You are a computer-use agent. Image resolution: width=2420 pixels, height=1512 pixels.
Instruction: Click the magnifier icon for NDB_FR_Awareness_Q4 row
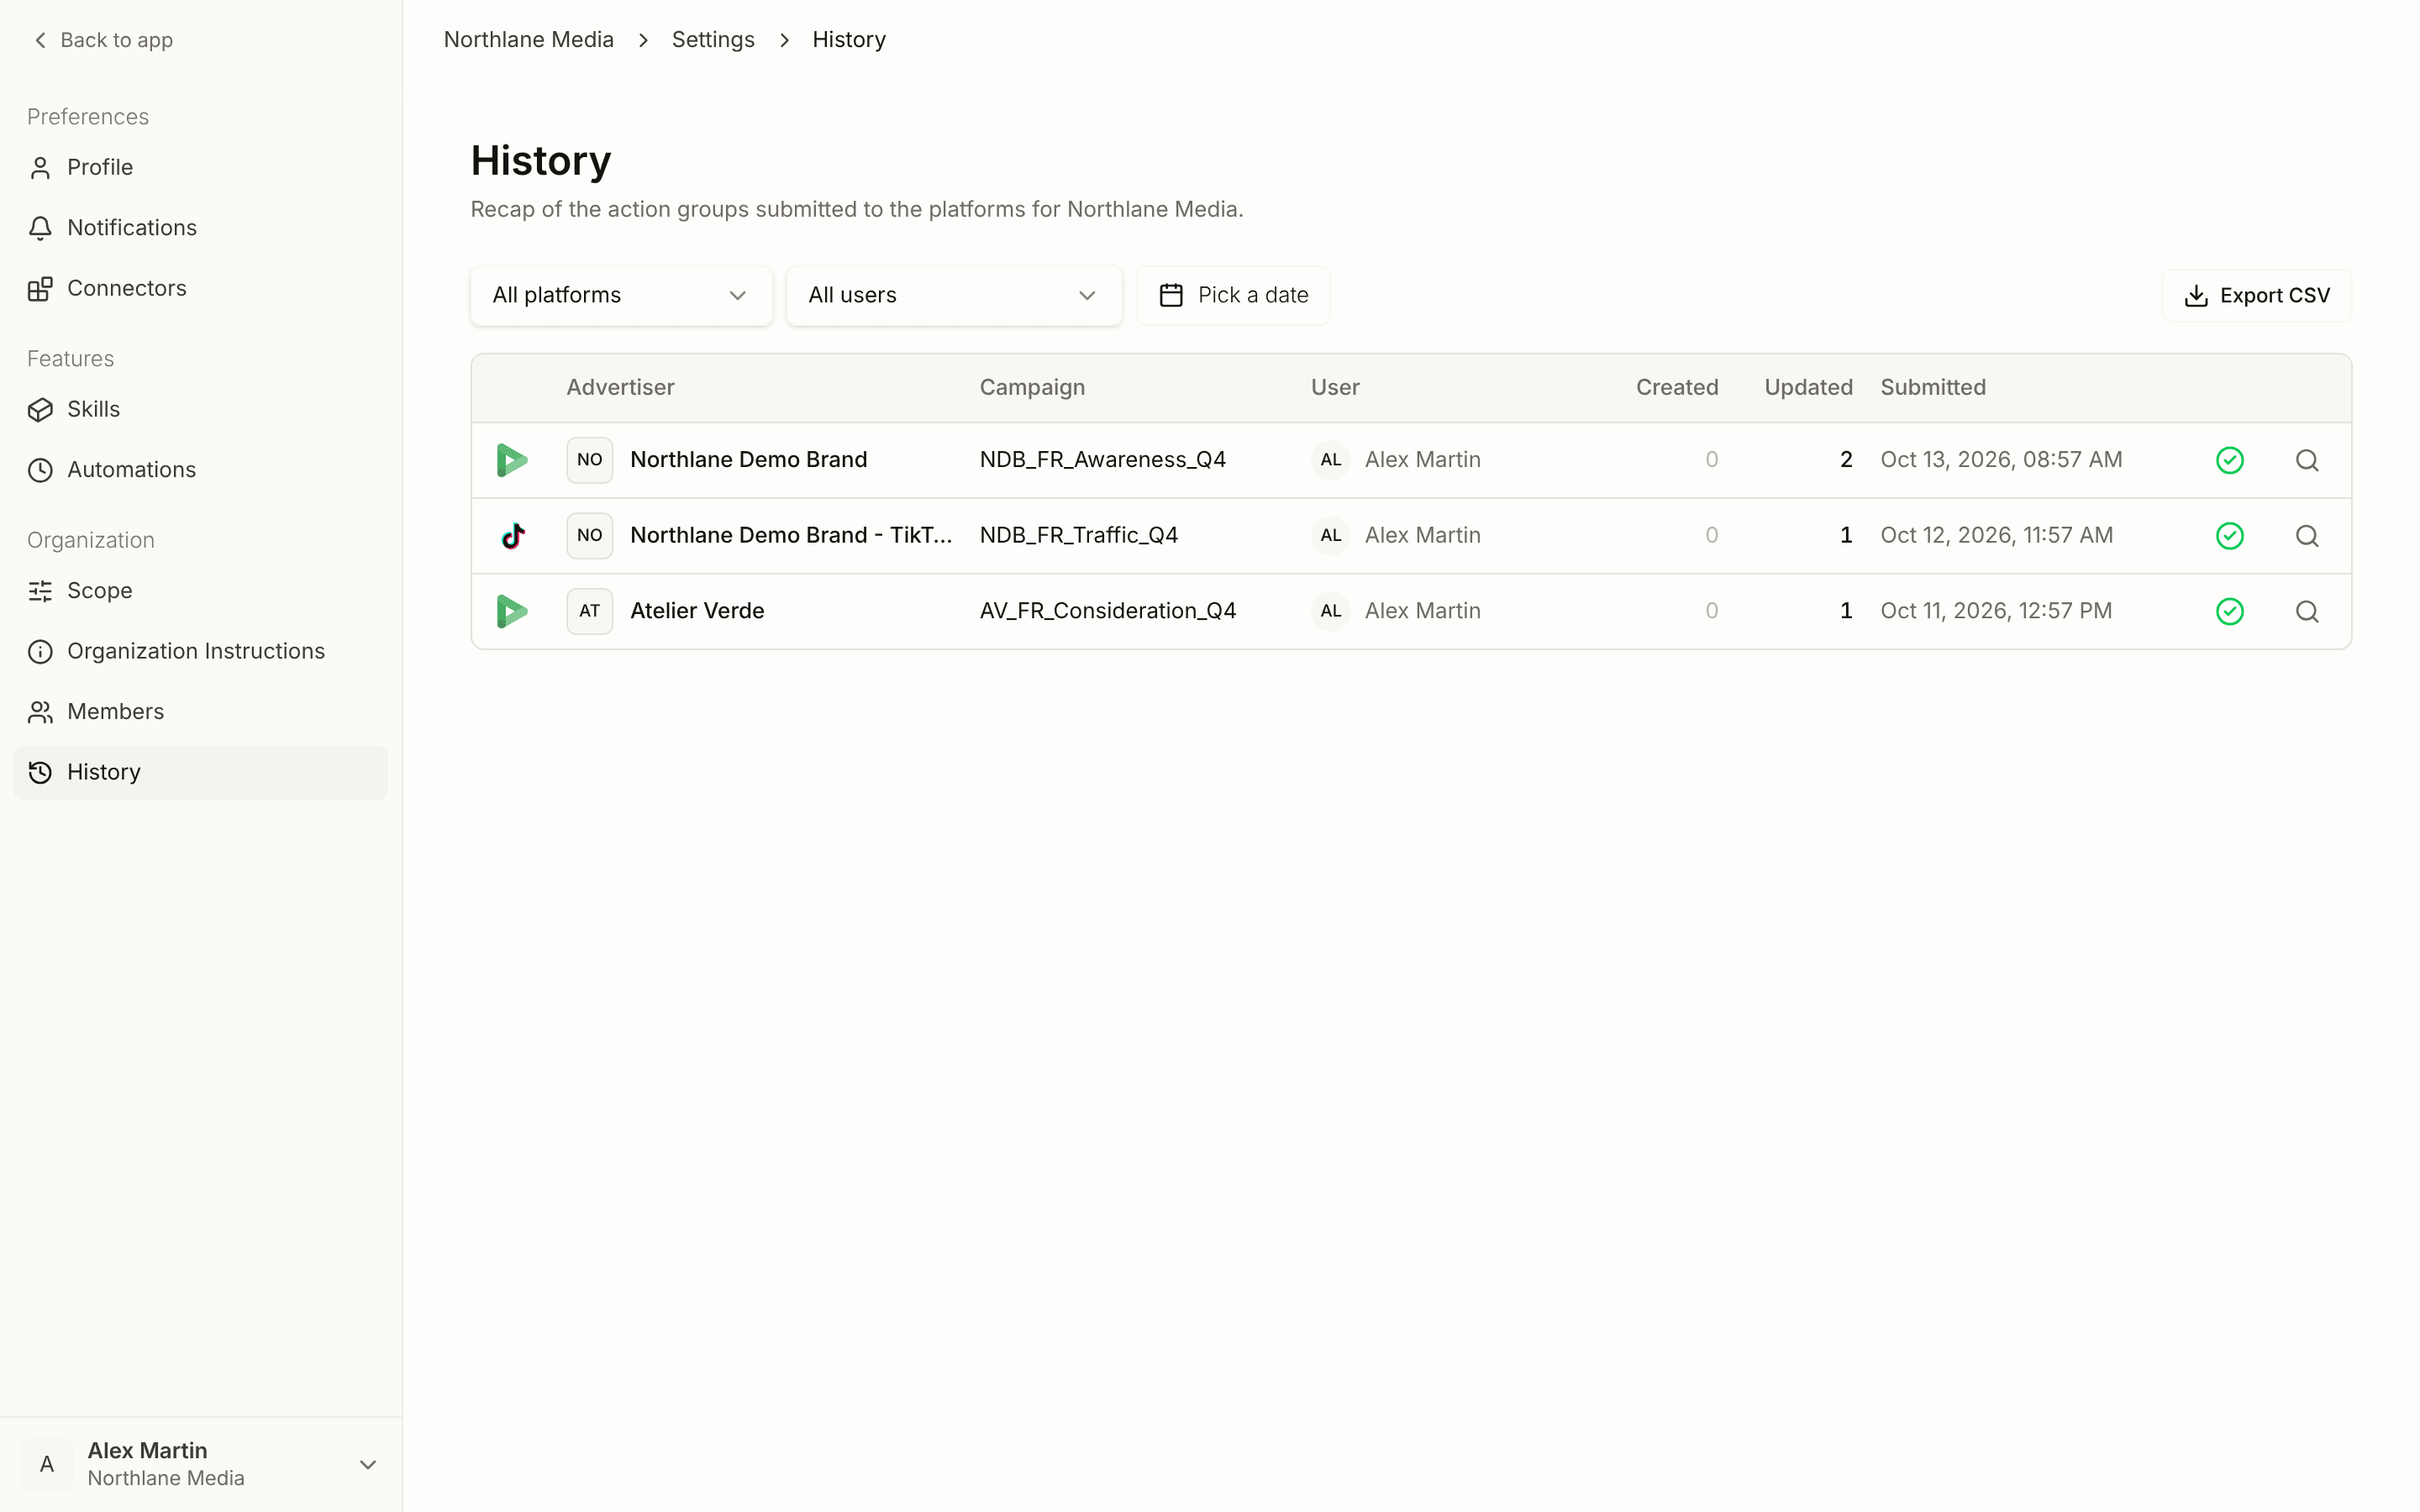point(2306,460)
